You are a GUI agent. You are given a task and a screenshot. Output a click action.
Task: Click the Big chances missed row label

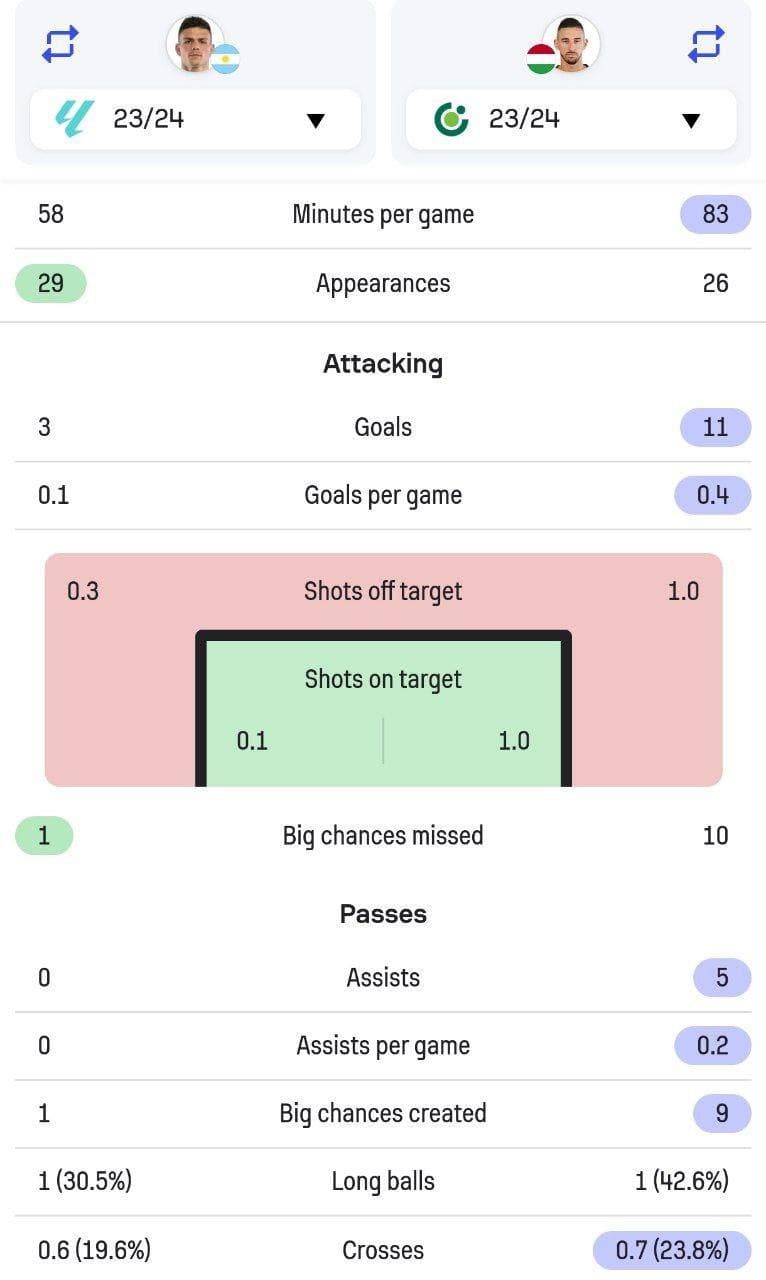(x=383, y=836)
